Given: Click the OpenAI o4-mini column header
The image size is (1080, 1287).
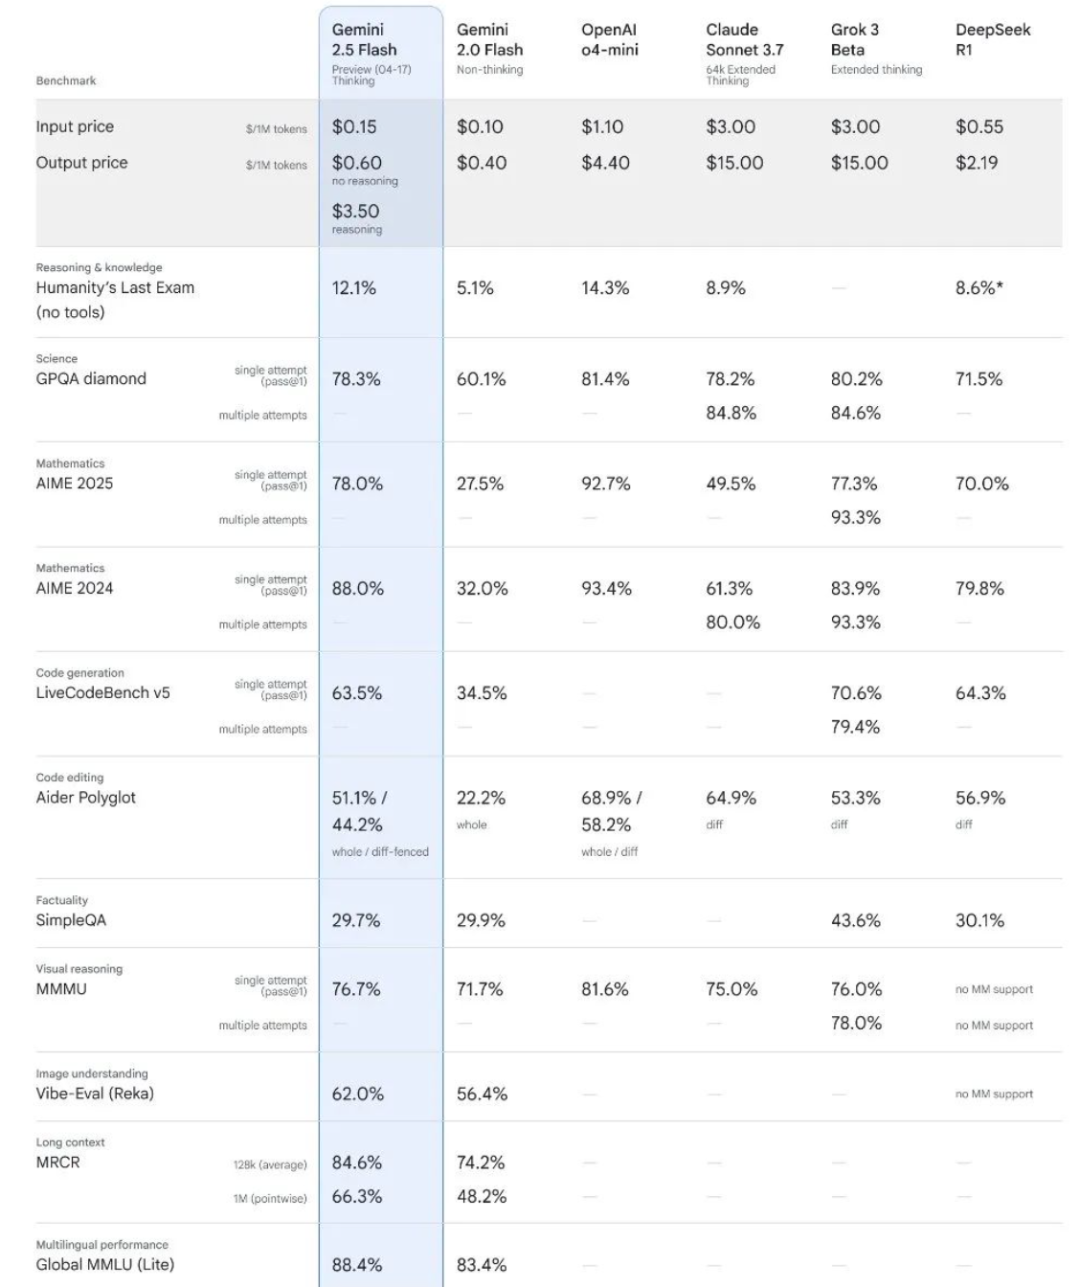Looking at the screenshot, I should (x=610, y=40).
